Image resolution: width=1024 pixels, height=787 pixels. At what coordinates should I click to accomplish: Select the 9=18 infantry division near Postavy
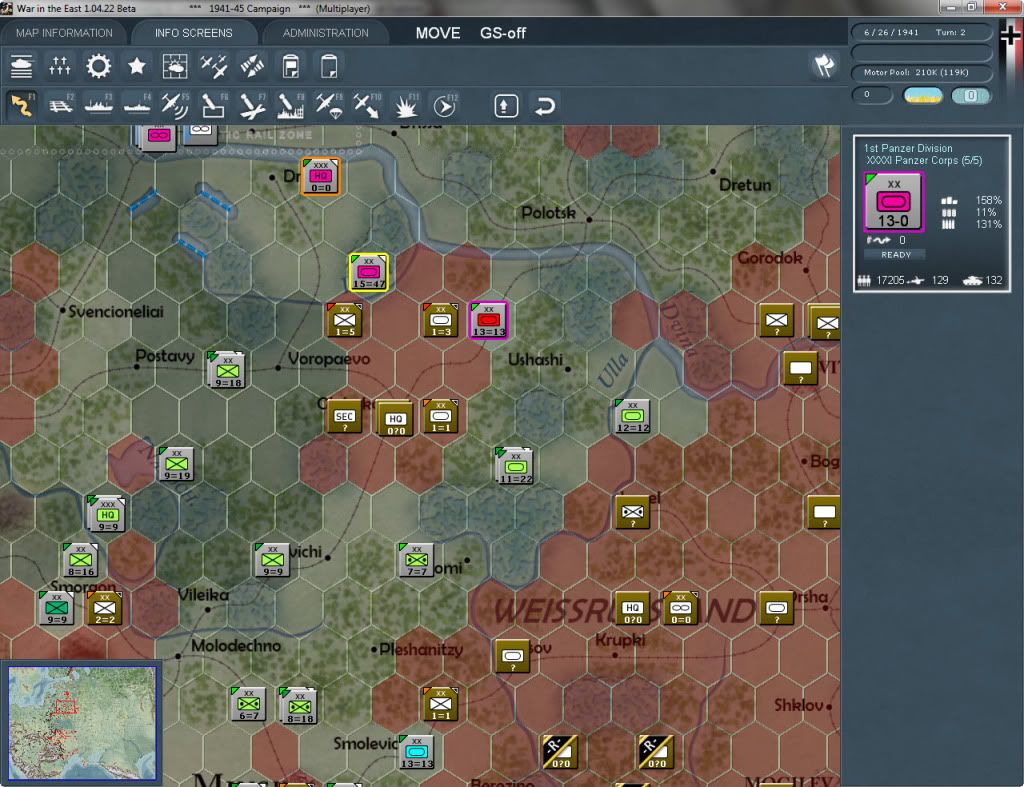227,370
